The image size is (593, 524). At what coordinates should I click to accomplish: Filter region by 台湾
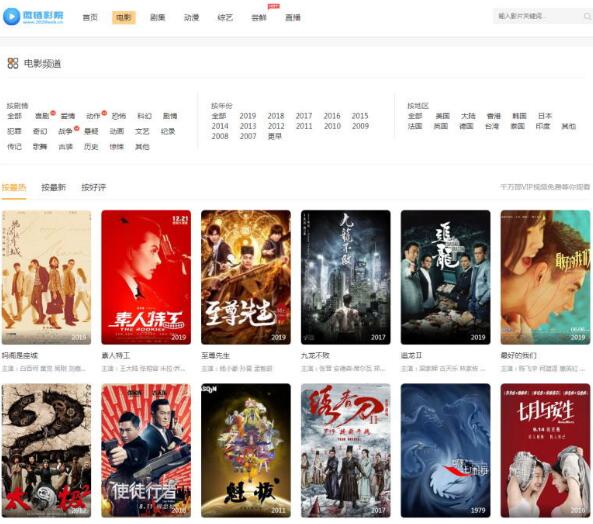pyautogui.click(x=492, y=126)
